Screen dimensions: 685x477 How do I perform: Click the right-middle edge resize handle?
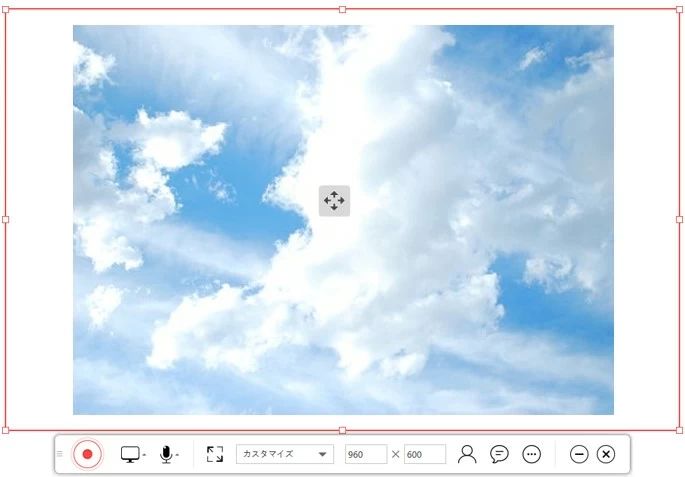tap(679, 219)
